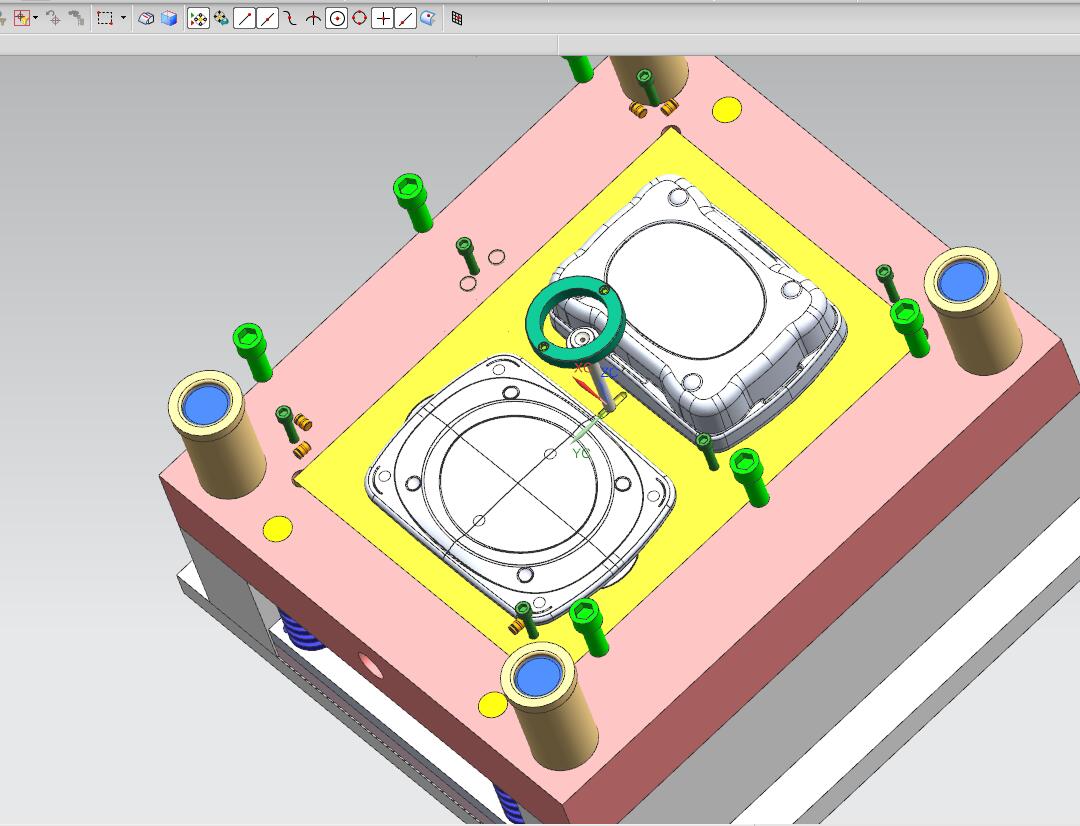Open the selection filter tool
1080x826 pixels.
21,19
